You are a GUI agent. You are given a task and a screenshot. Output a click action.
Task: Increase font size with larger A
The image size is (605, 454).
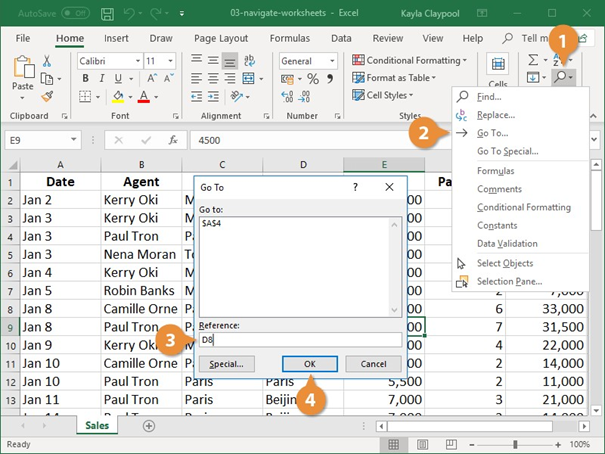coord(152,79)
